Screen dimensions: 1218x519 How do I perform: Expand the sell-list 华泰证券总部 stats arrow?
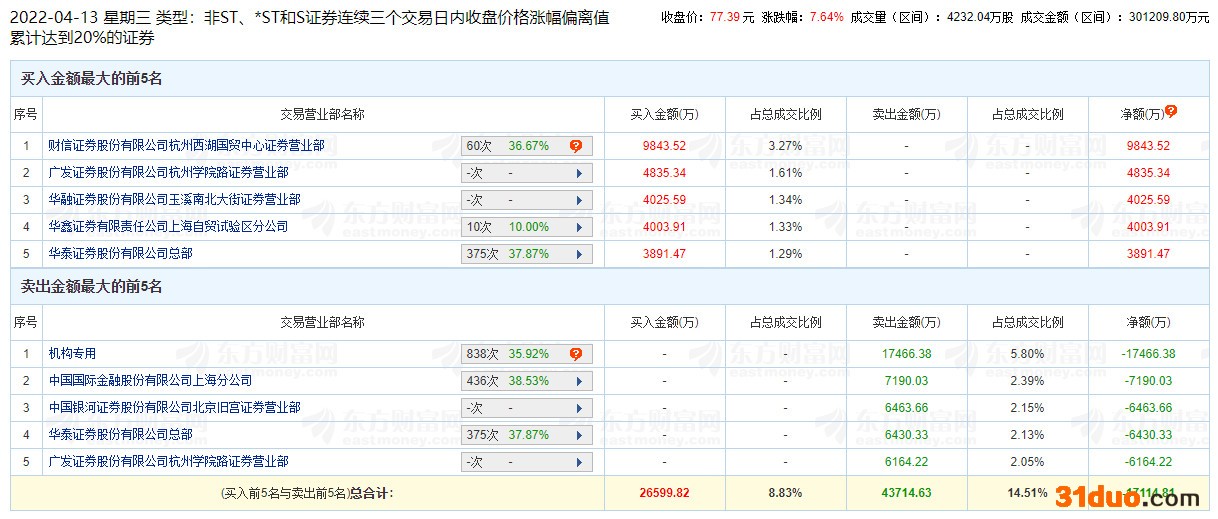point(579,435)
